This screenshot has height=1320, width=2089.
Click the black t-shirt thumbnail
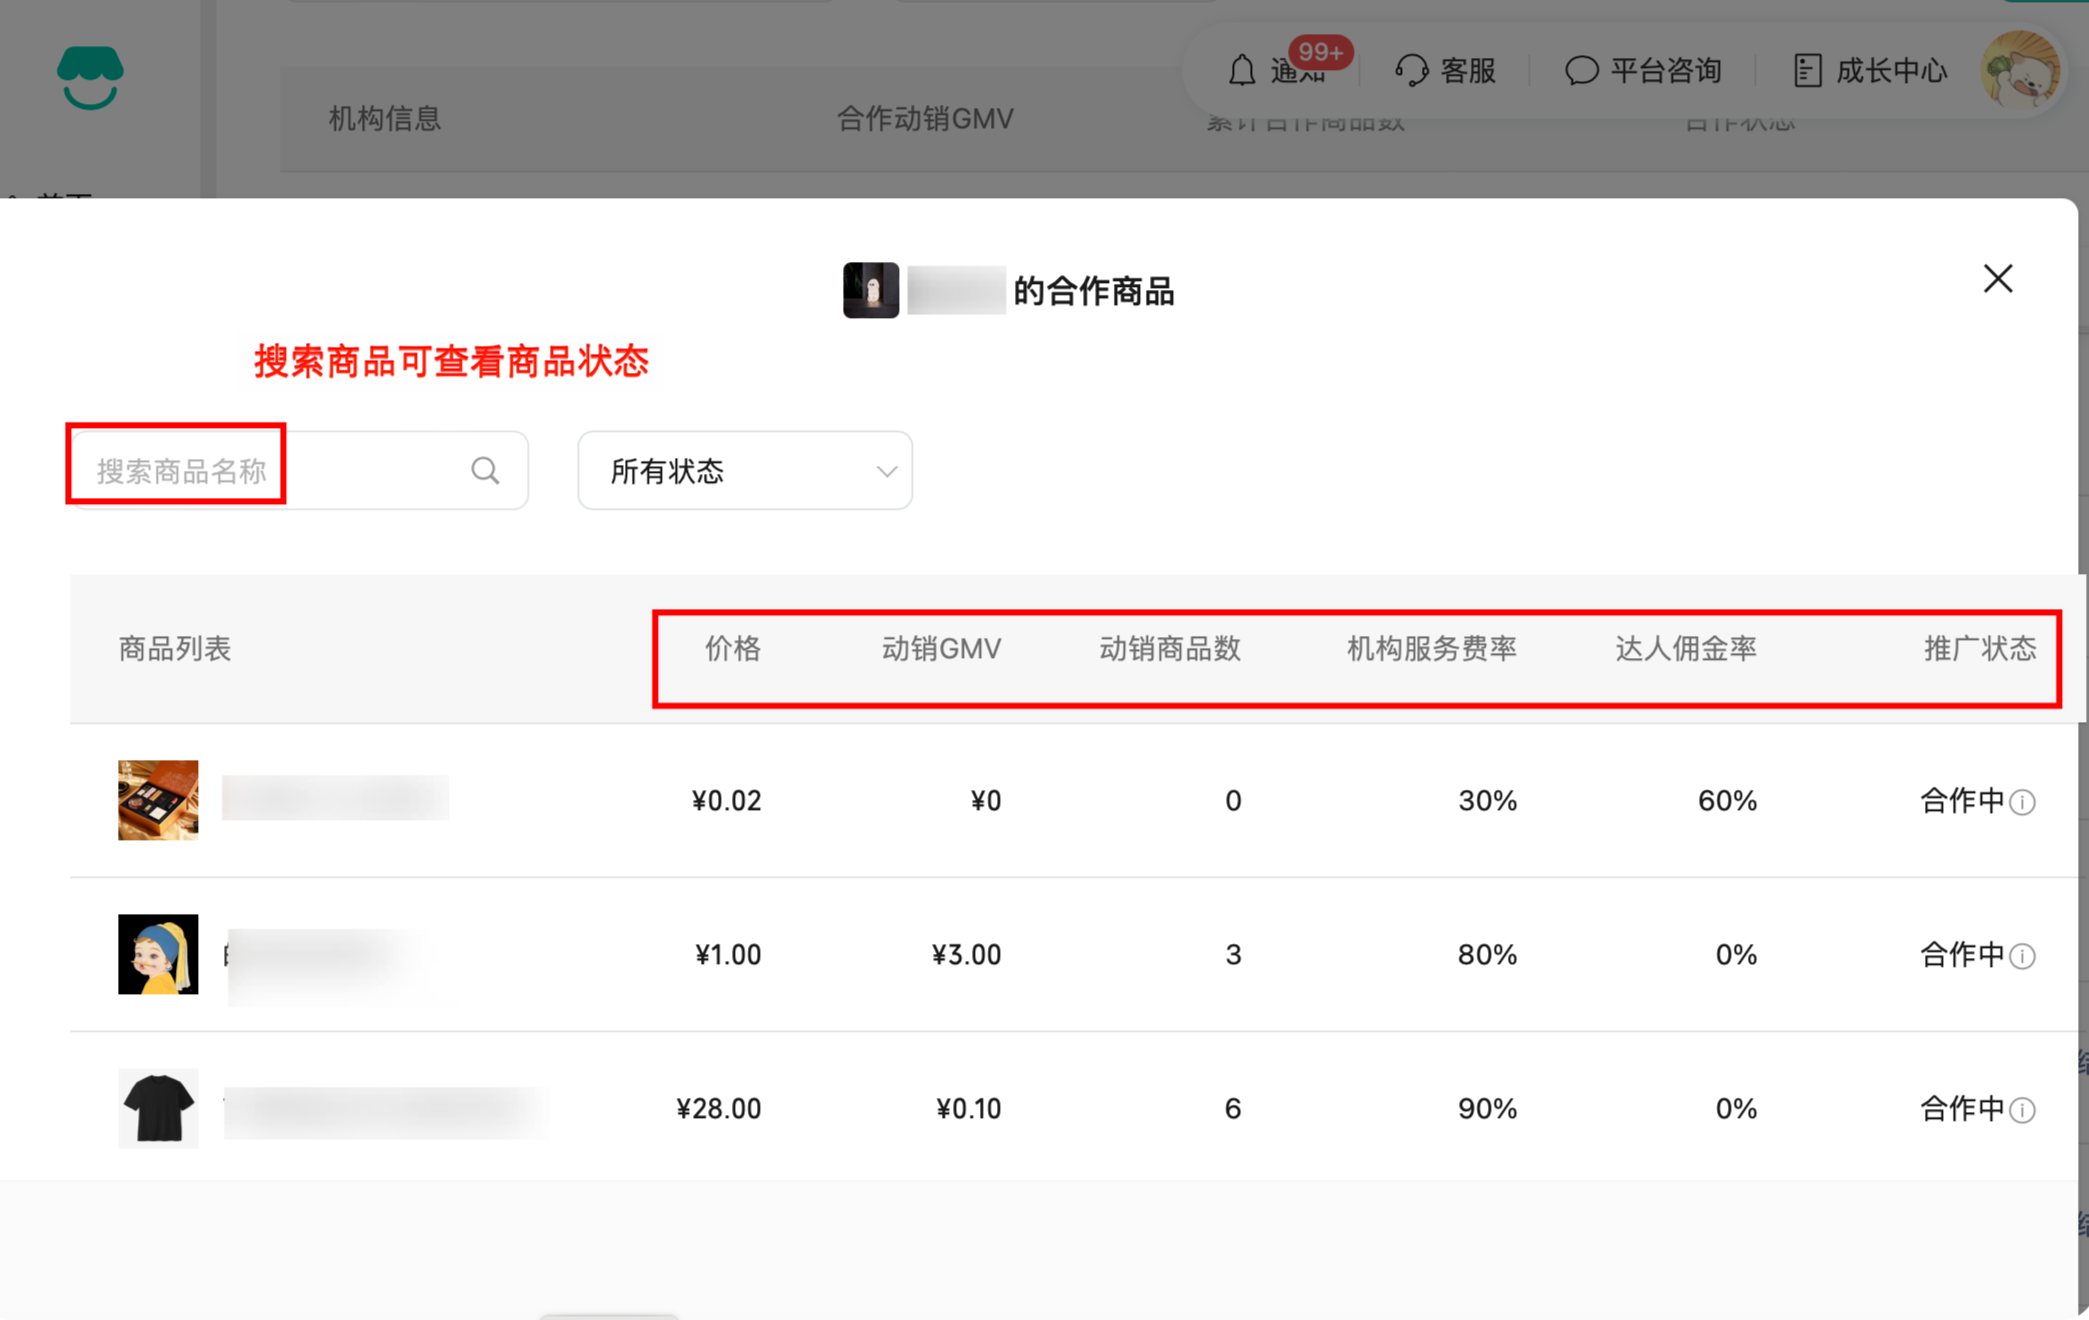pyautogui.click(x=158, y=1108)
